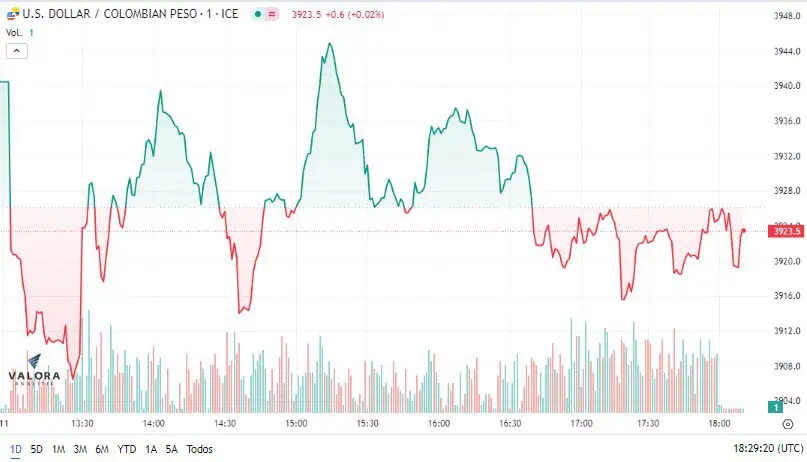Select the 1A yearly range
Image resolution: width=807 pixels, height=462 pixels.
[x=151, y=449]
